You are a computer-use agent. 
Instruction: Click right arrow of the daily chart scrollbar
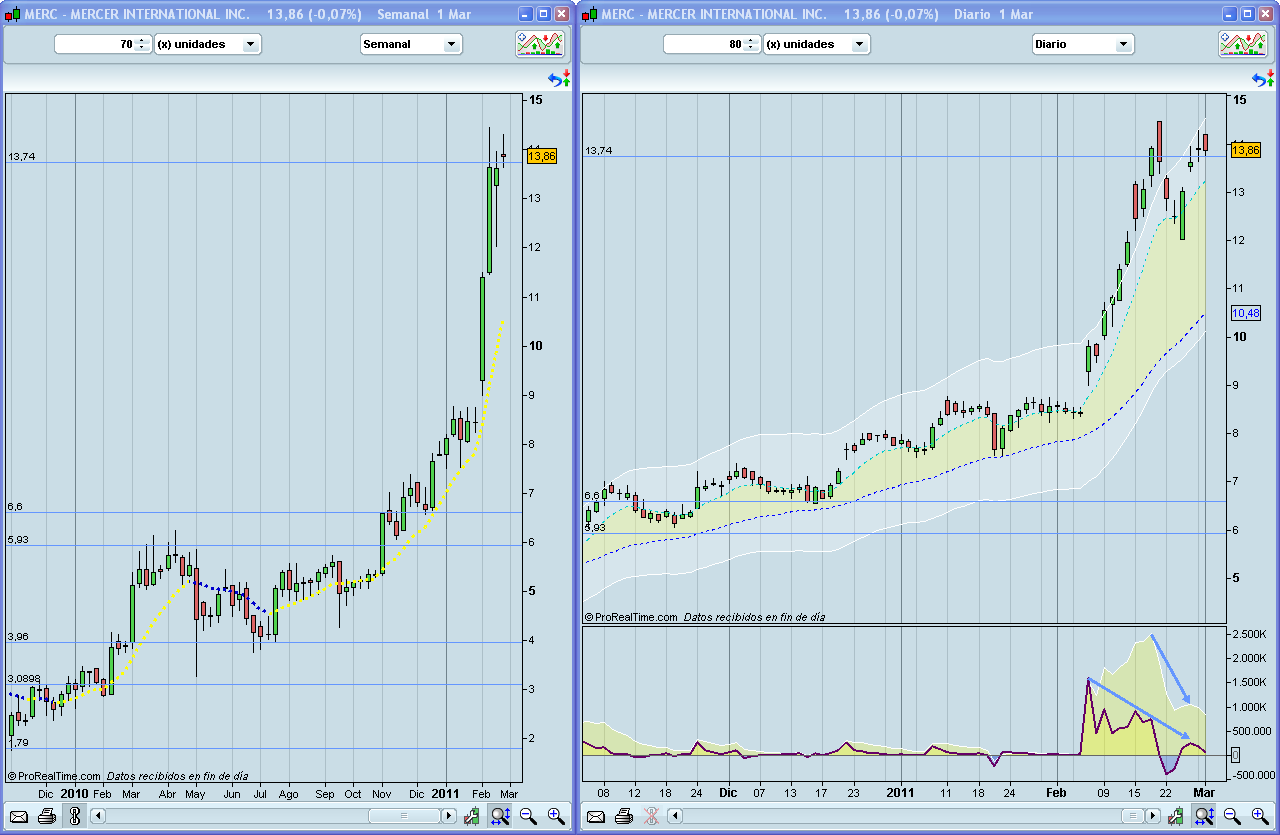(1153, 816)
